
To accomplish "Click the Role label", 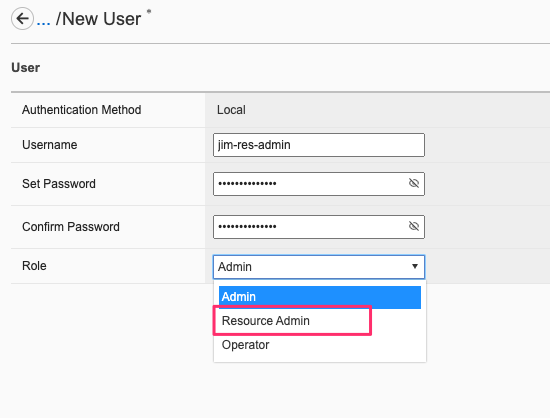I will (34, 266).
